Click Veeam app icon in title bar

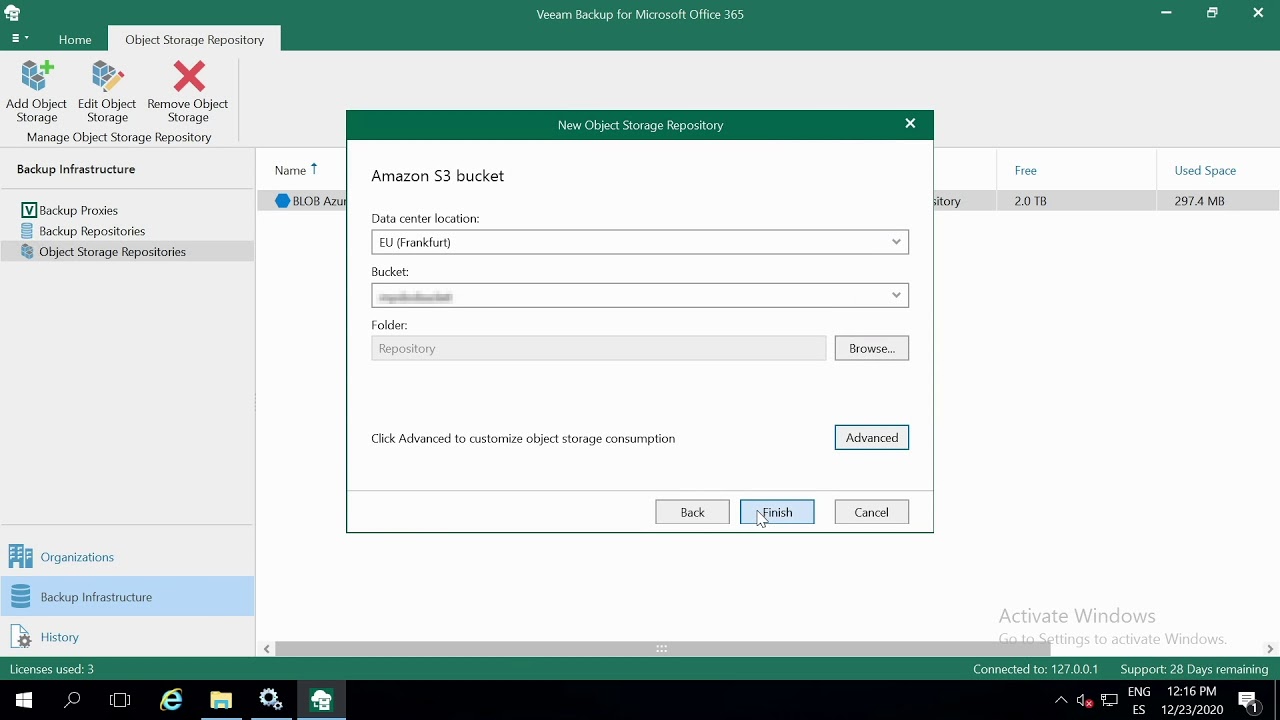pyautogui.click(x=13, y=14)
